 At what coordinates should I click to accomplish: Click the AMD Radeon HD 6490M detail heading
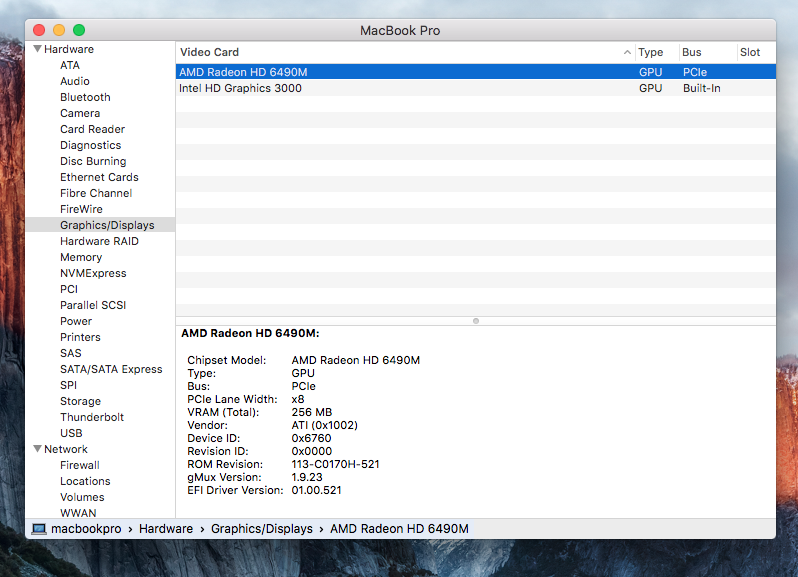tap(250, 333)
